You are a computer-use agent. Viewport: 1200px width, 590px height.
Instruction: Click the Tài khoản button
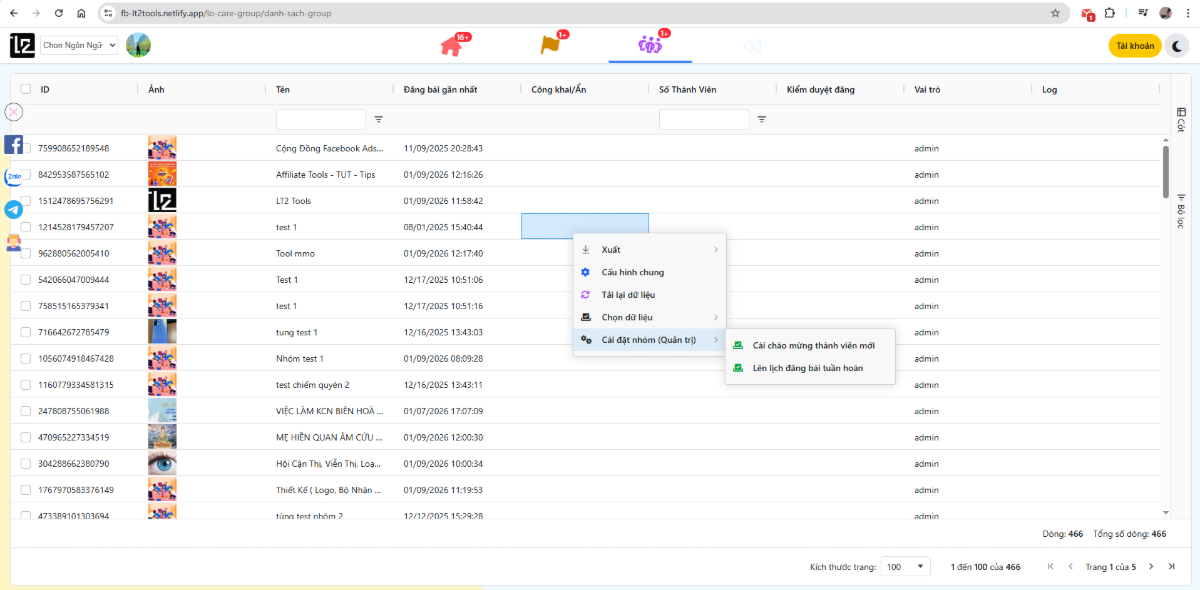pyautogui.click(x=1133, y=45)
